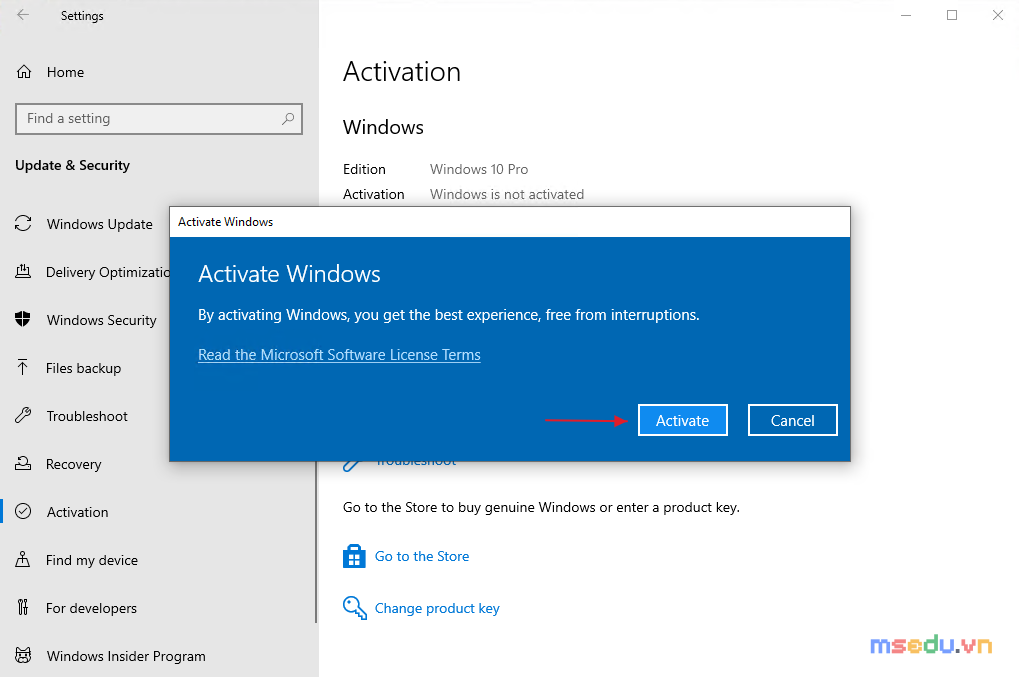Click the back arrow in Settings
Image resolution: width=1019 pixels, height=677 pixels.
click(23, 15)
